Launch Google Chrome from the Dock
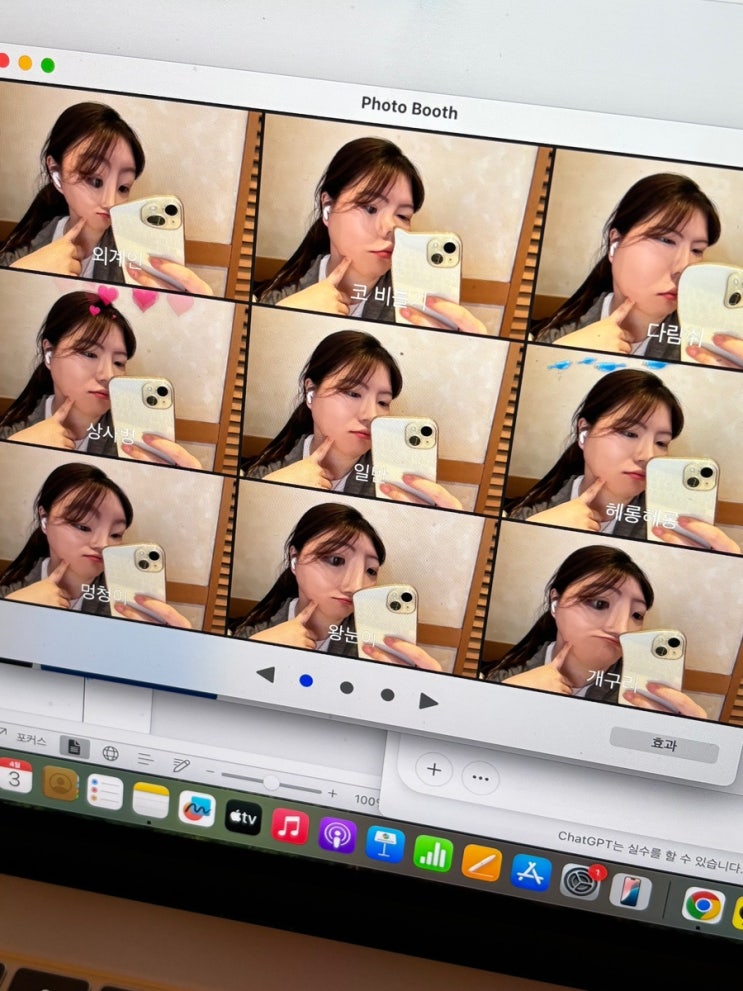 point(703,906)
